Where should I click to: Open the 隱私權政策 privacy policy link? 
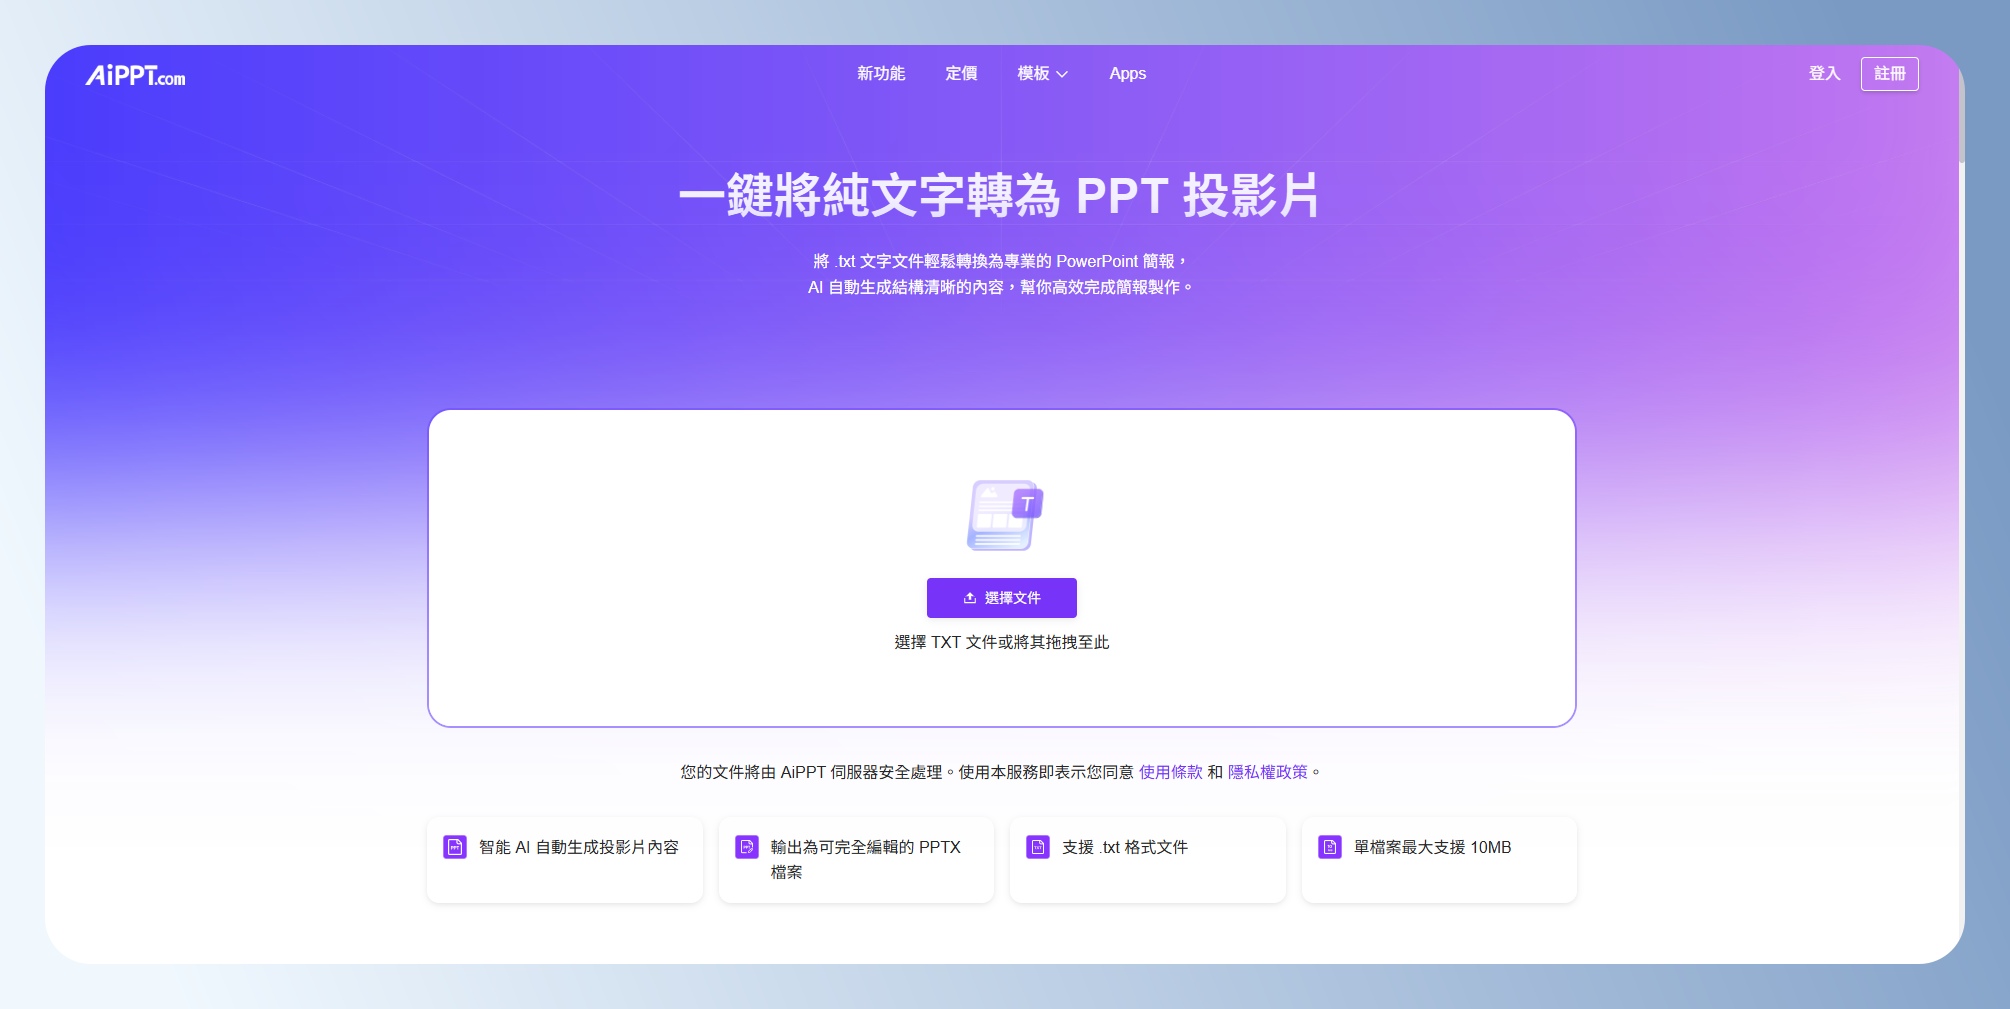(x=1267, y=772)
